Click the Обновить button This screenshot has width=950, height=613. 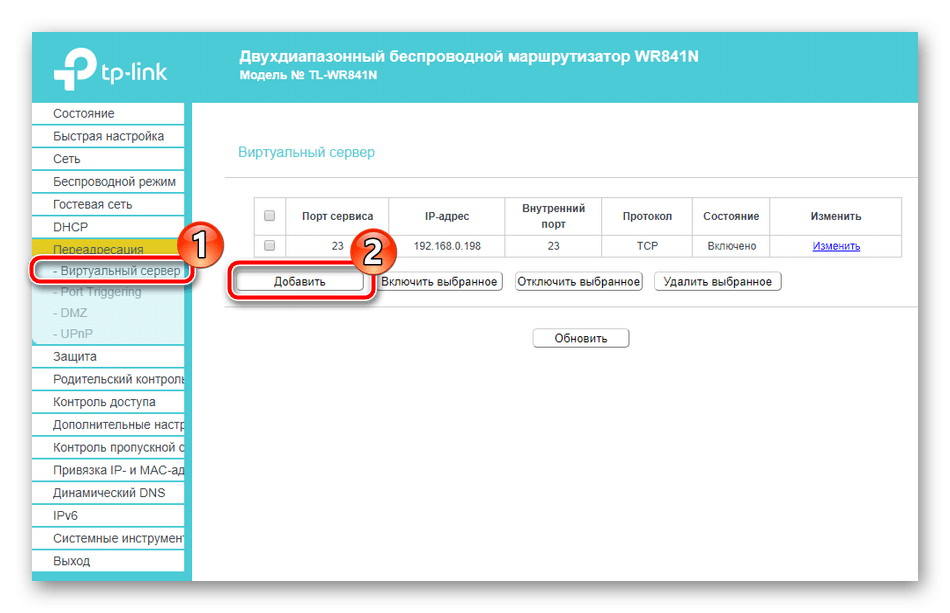point(581,338)
